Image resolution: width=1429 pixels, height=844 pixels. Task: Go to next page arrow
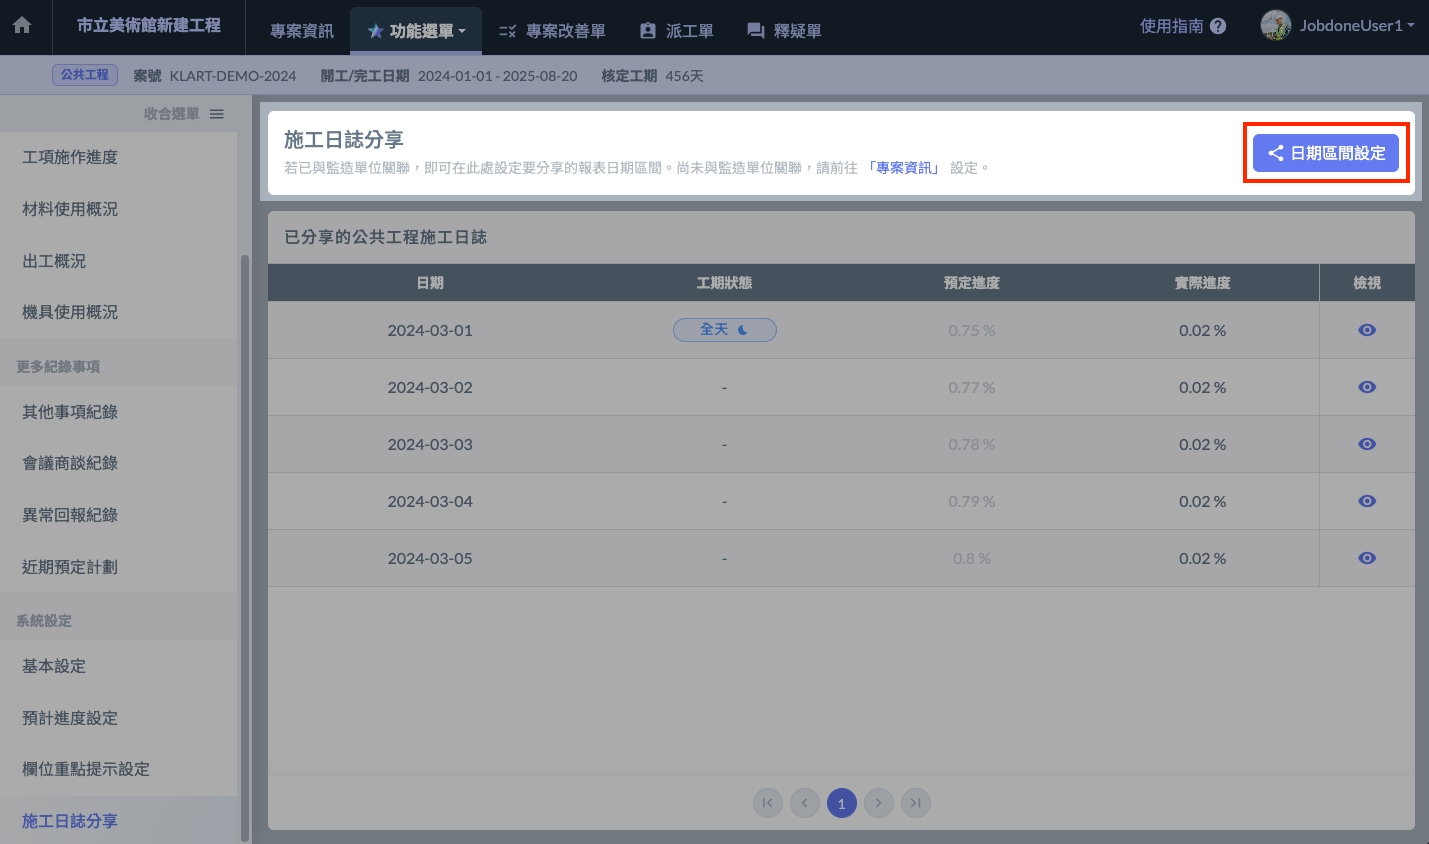tap(879, 803)
